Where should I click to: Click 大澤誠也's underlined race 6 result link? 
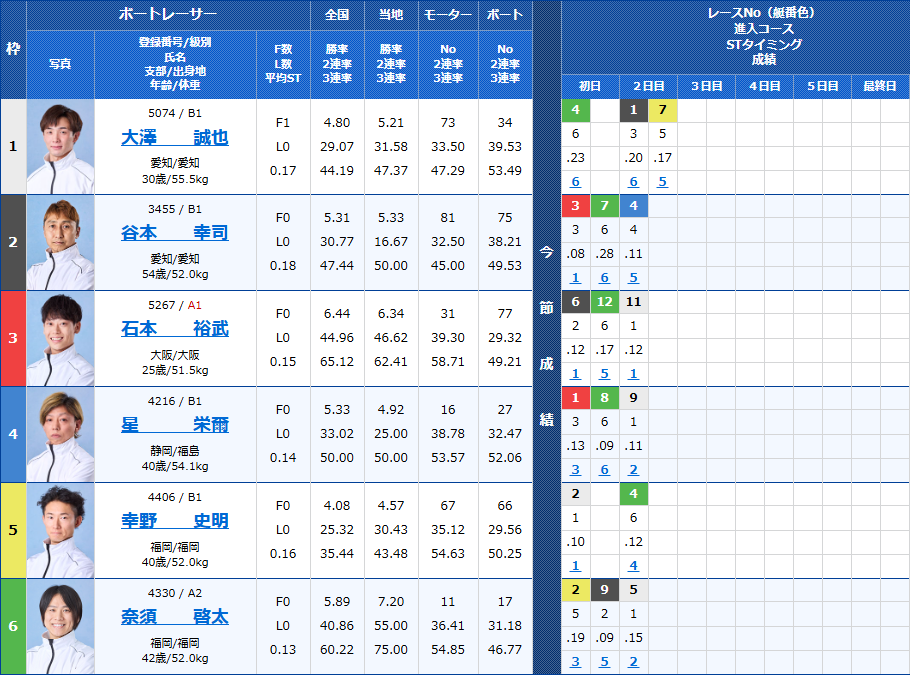(x=575, y=181)
